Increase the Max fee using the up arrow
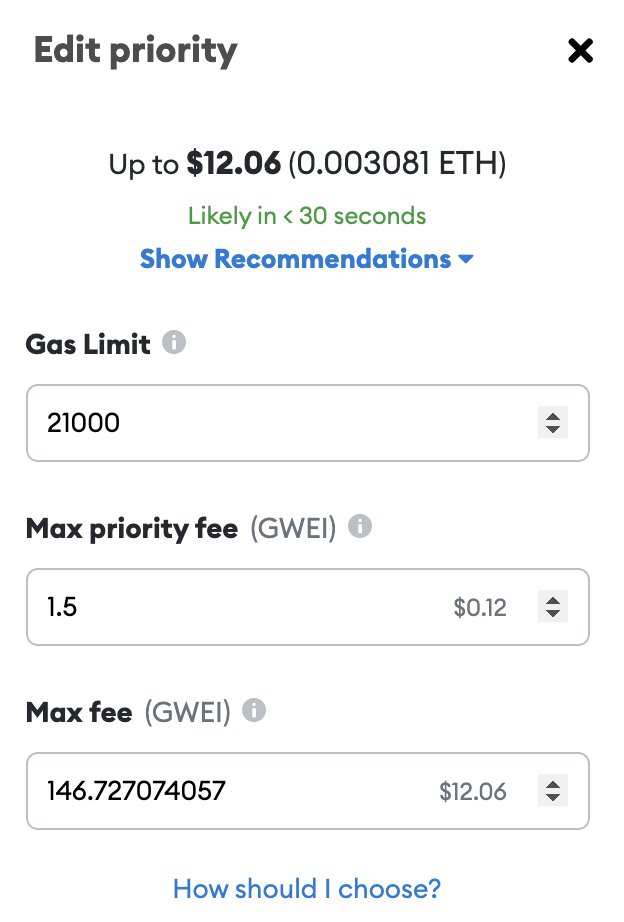The height and width of the screenshot is (922, 624). coord(552,784)
